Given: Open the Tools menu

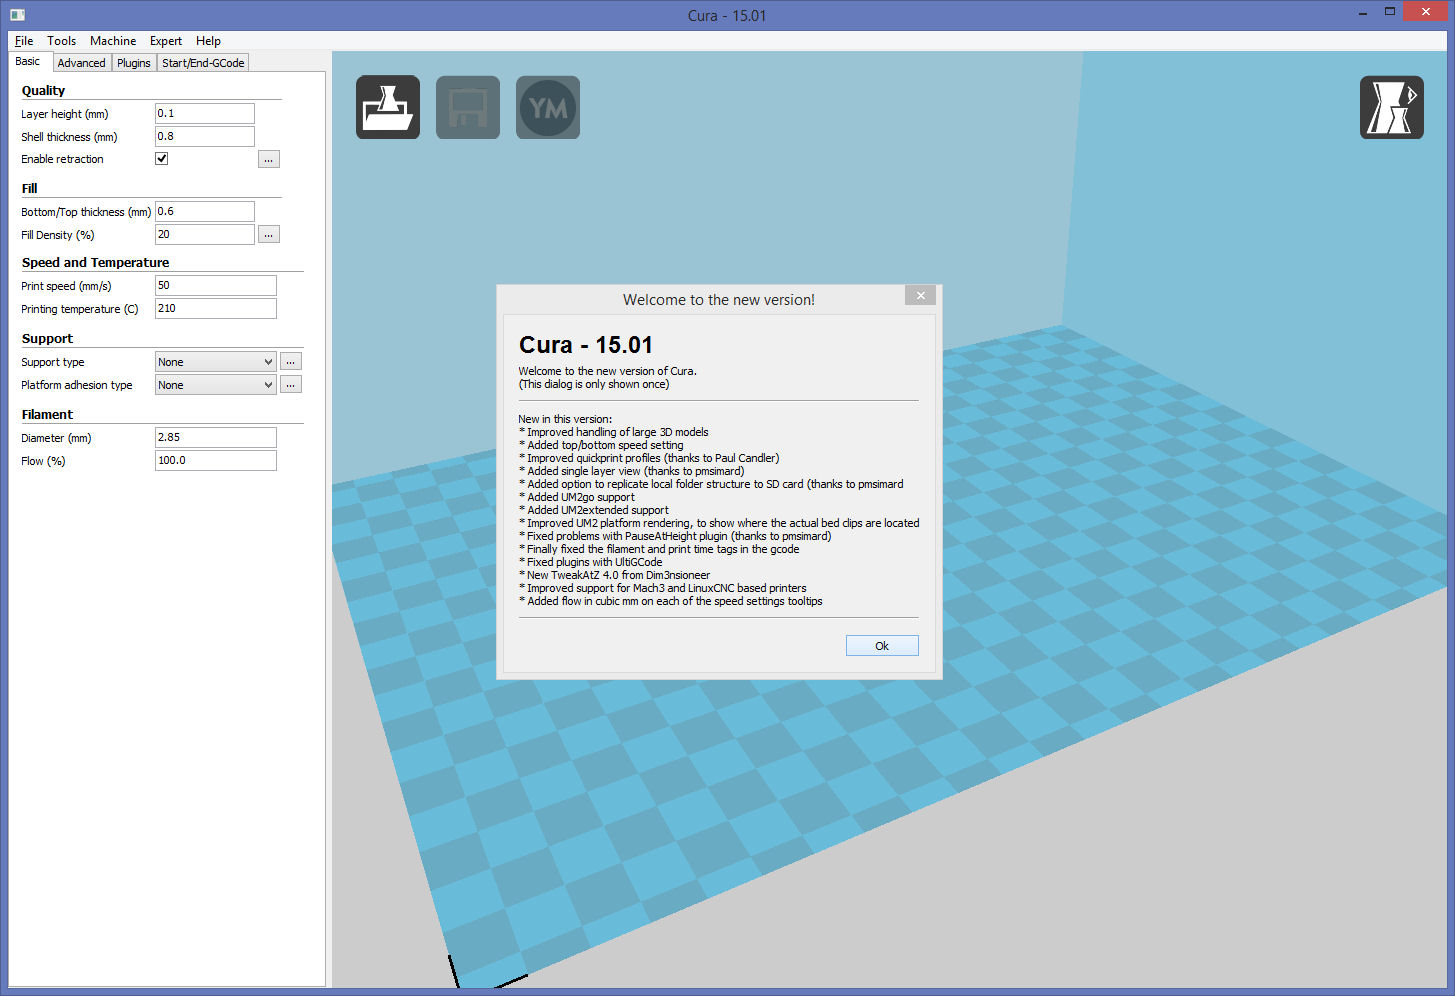Looking at the screenshot, I should (x=61, y=41).
